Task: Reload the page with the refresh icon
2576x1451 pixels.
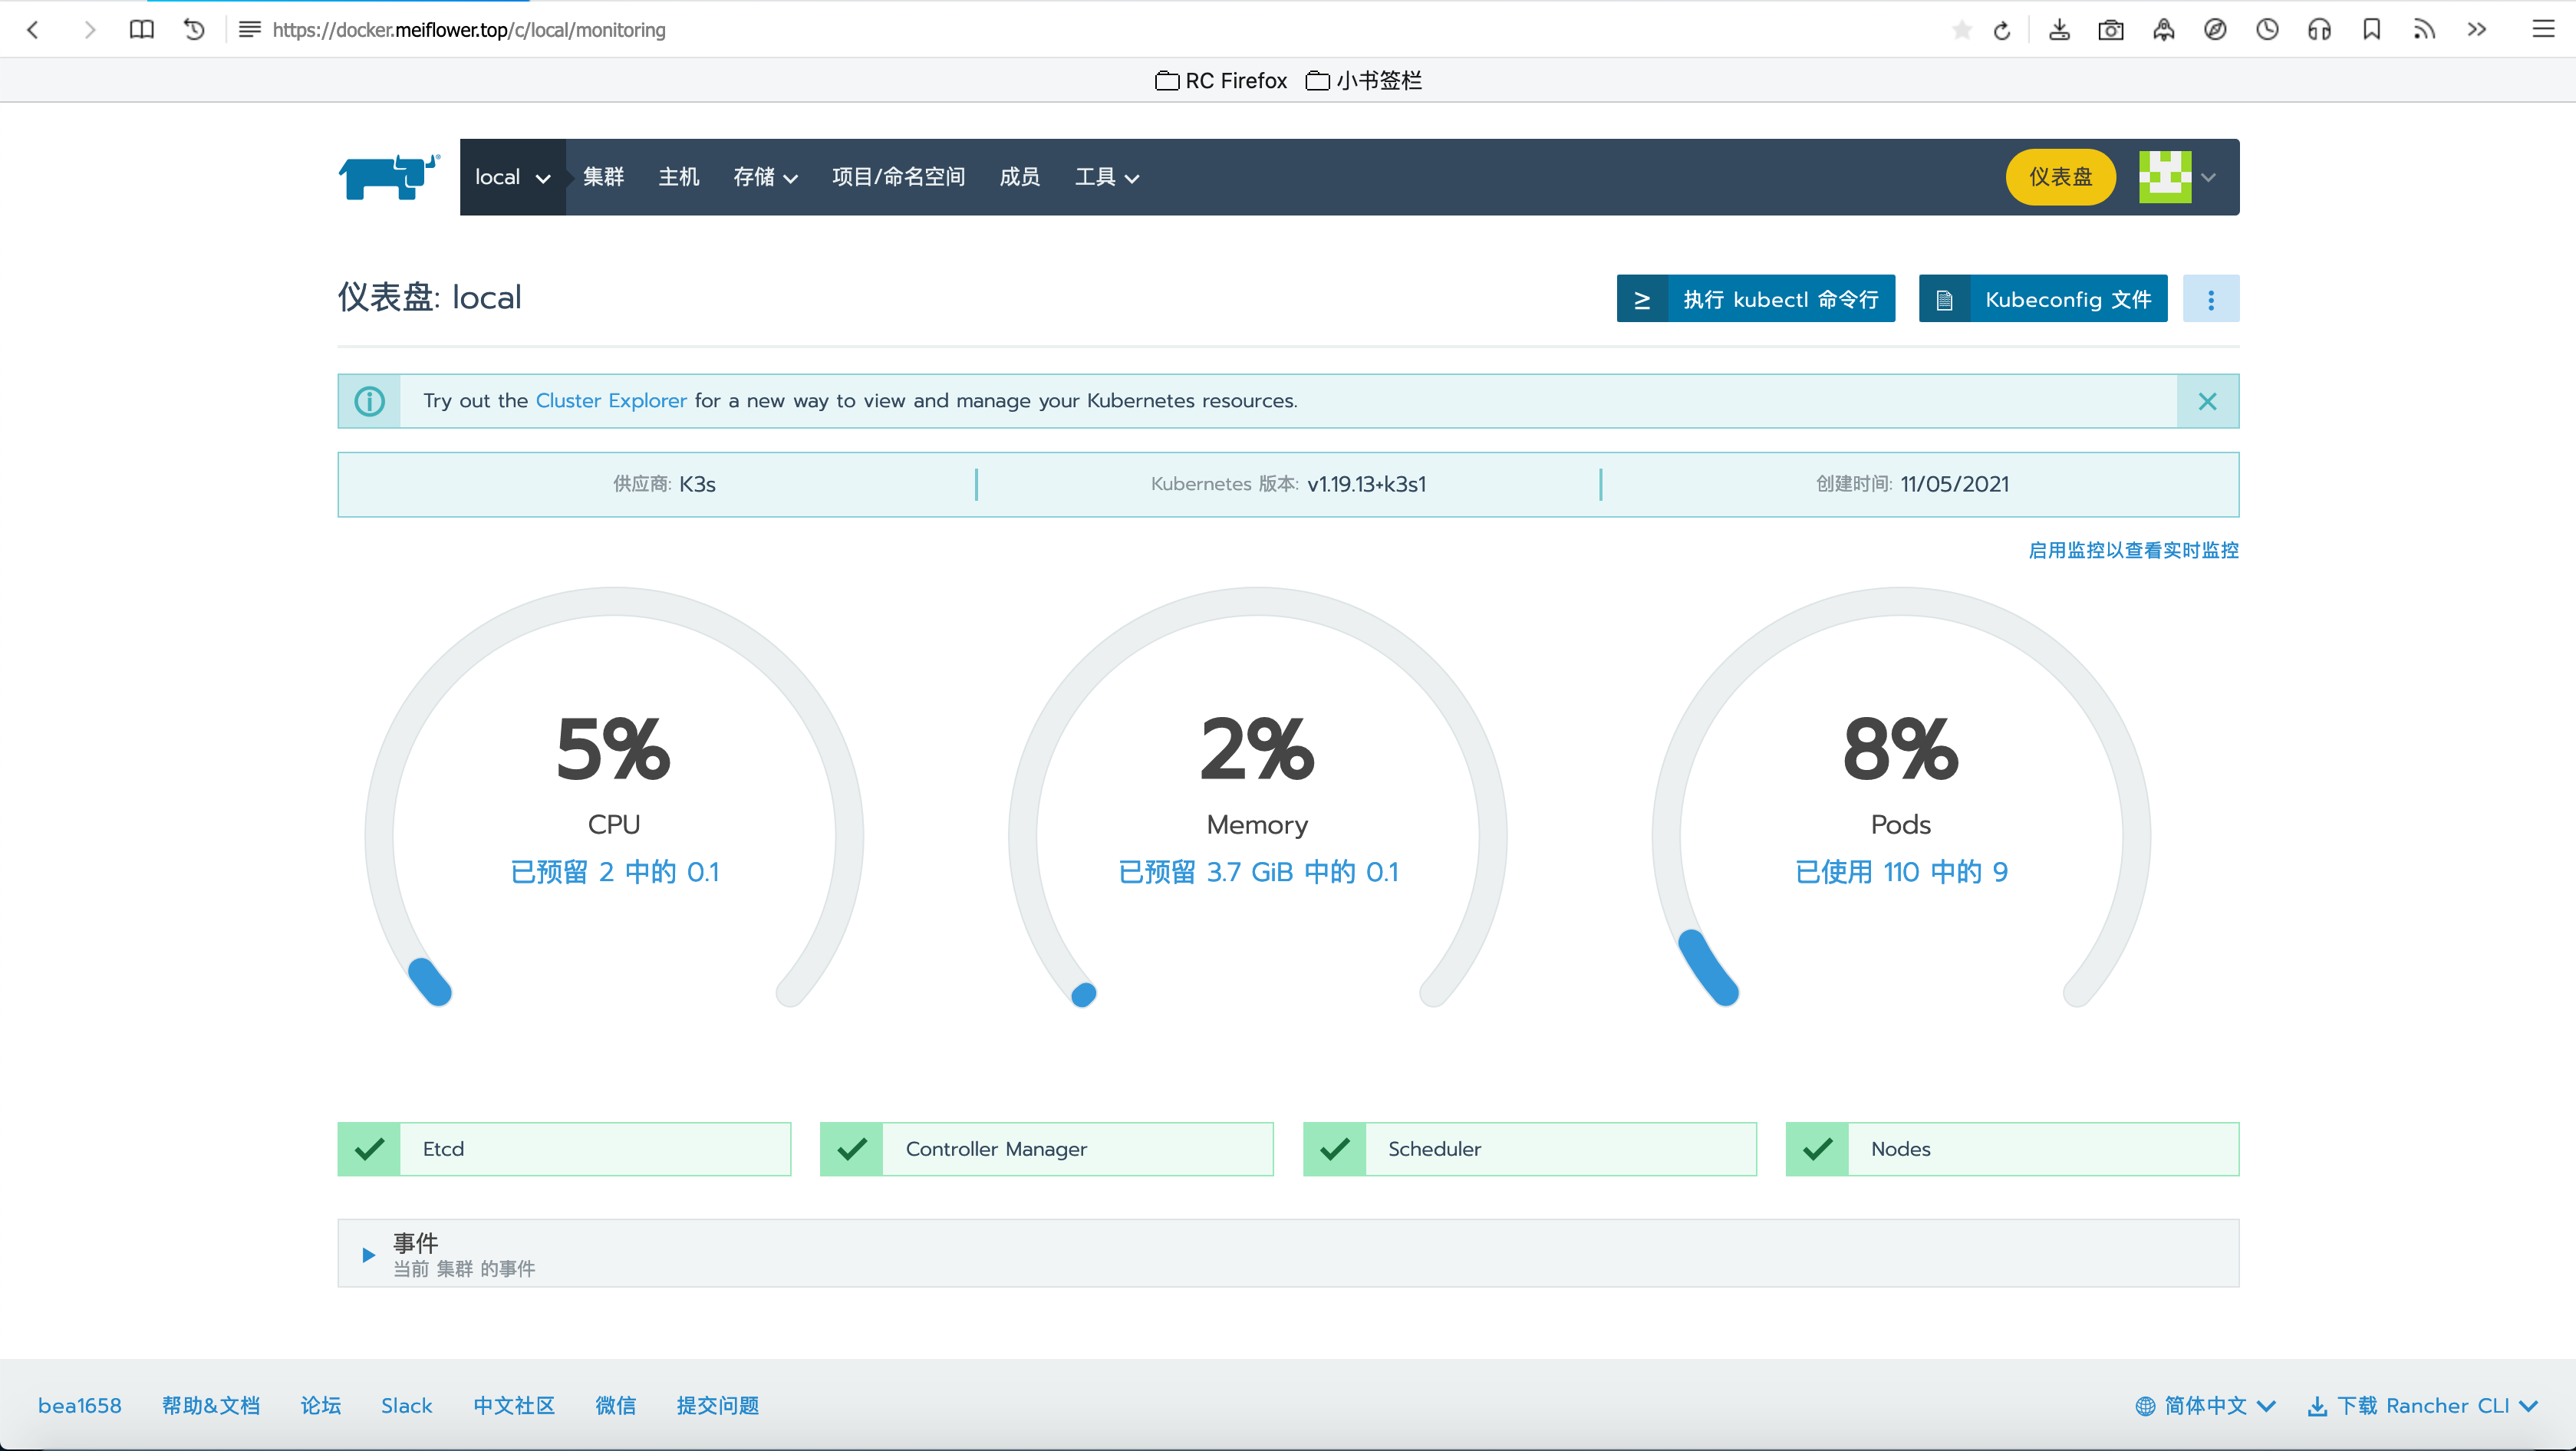Action: pyautogui.click(x=2002, y=30)
